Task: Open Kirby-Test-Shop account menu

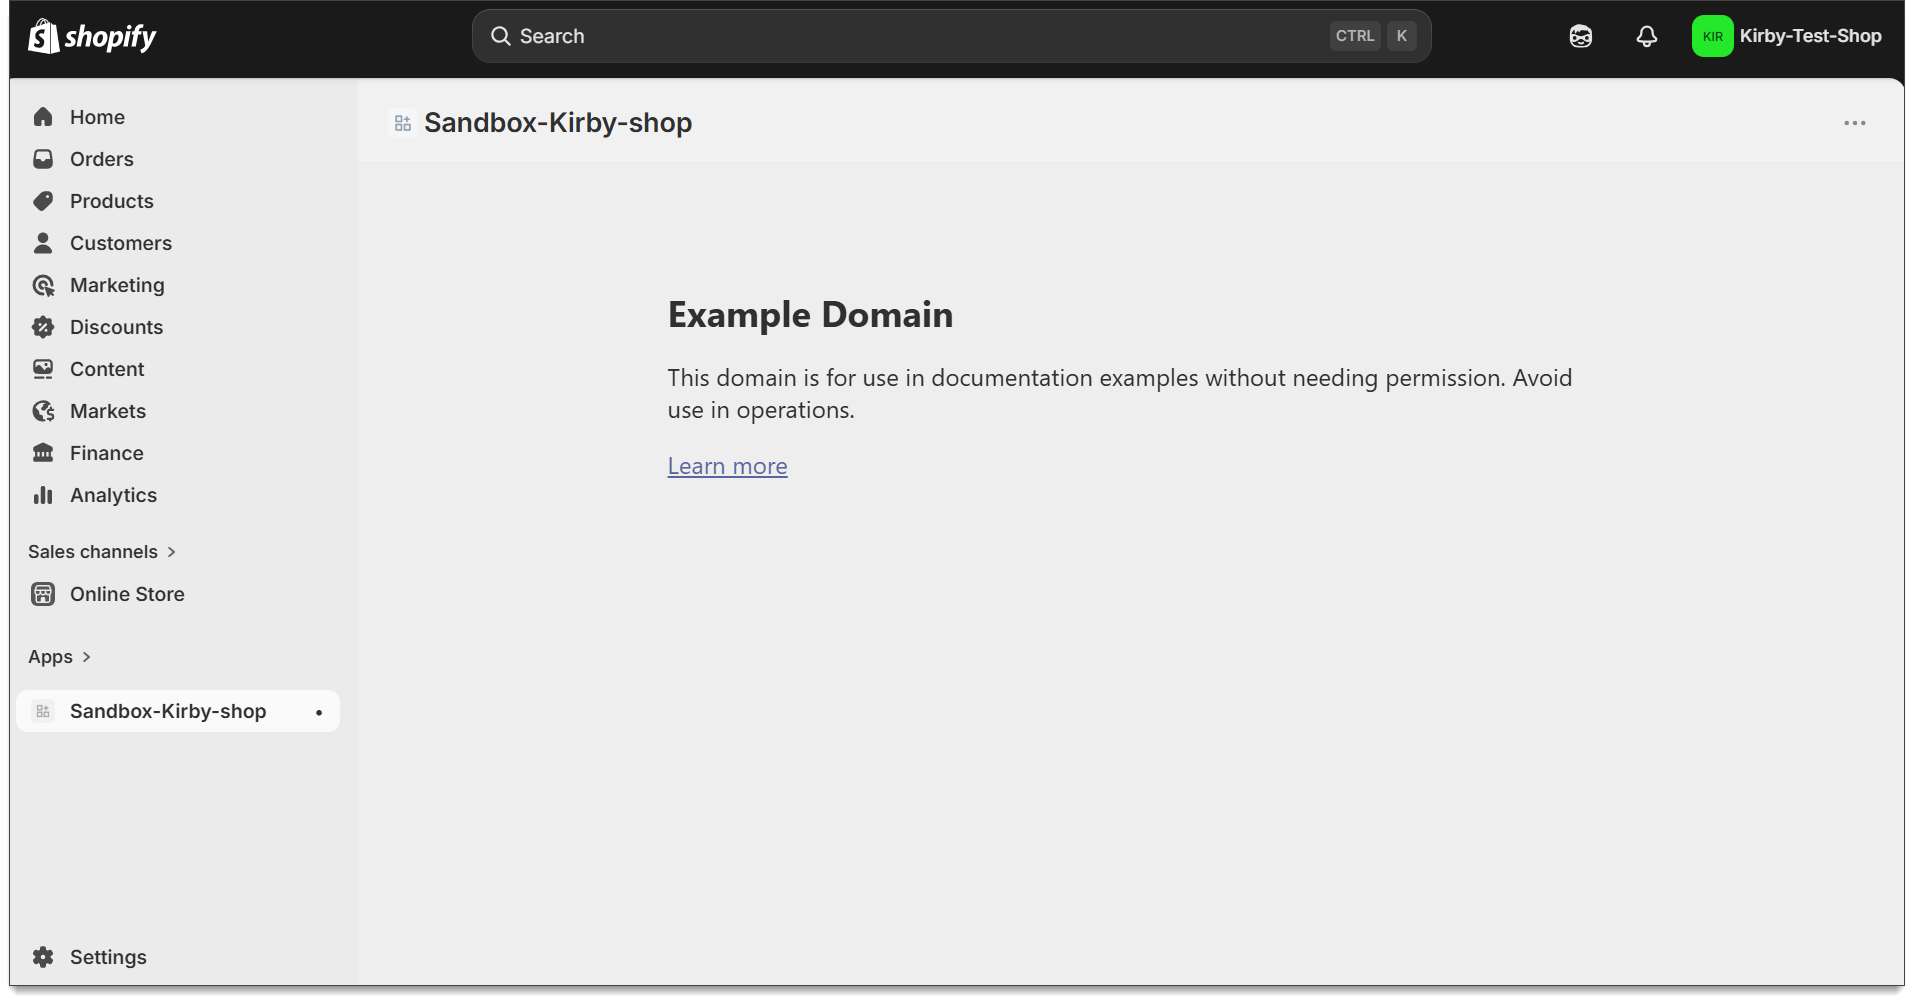Action: click(x=1787, y=36)
